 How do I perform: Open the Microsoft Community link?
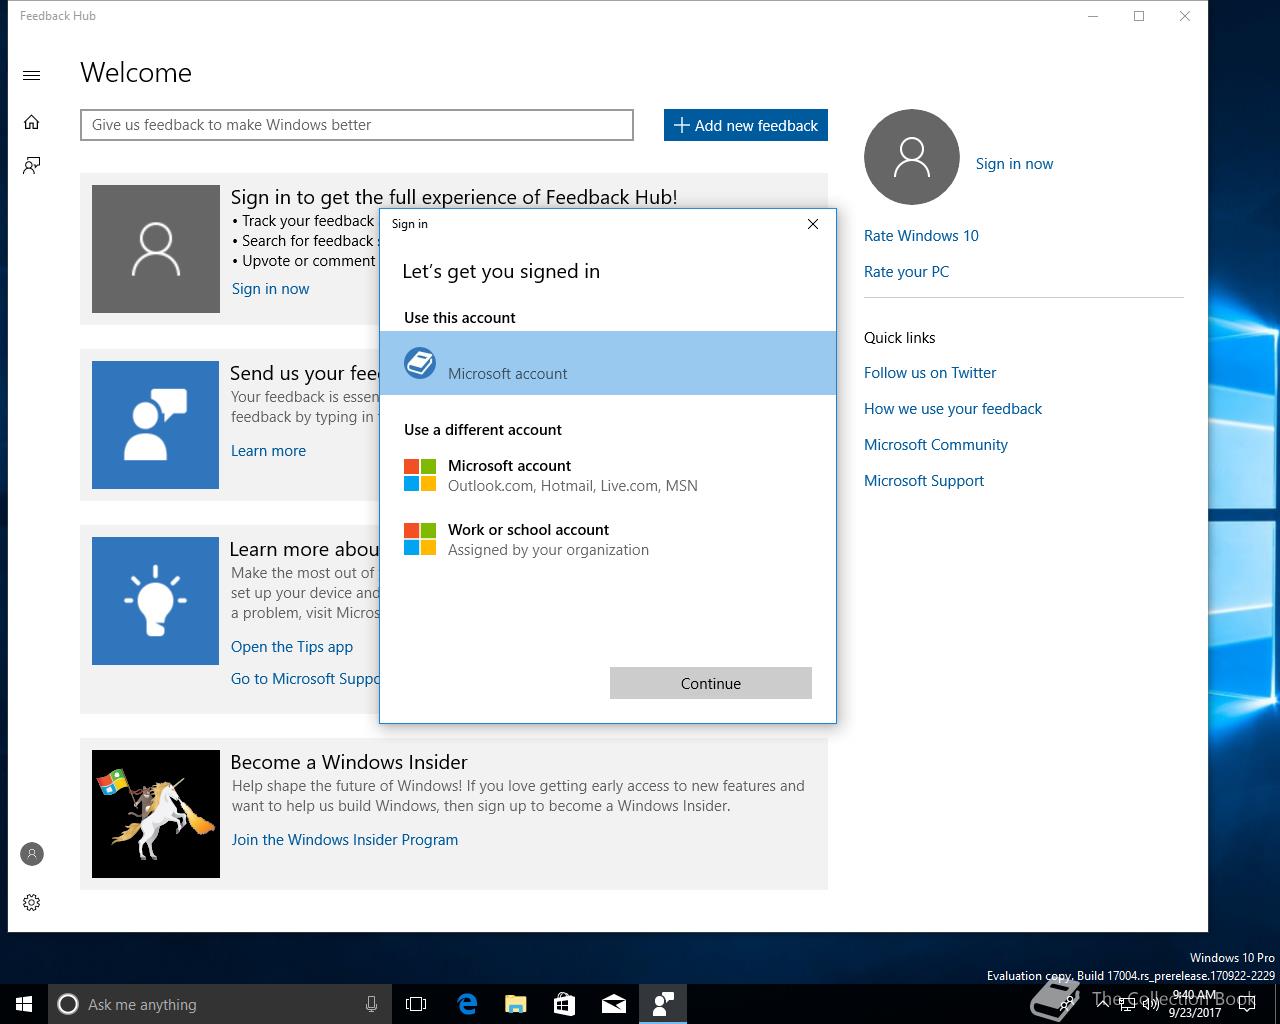point(936,445)
